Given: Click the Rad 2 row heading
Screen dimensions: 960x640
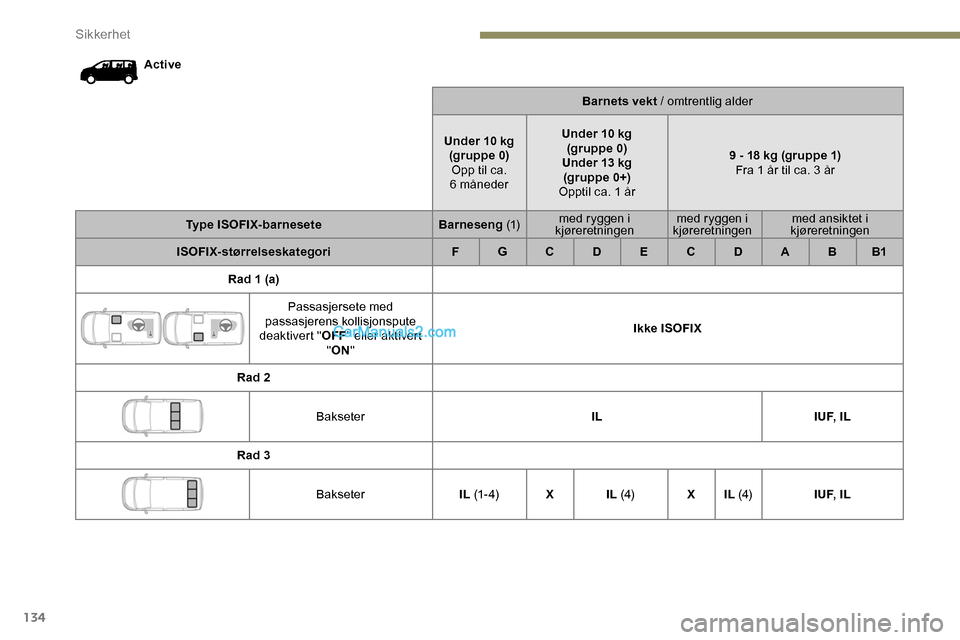Looking at the screenshot, I should pos(253,377).
